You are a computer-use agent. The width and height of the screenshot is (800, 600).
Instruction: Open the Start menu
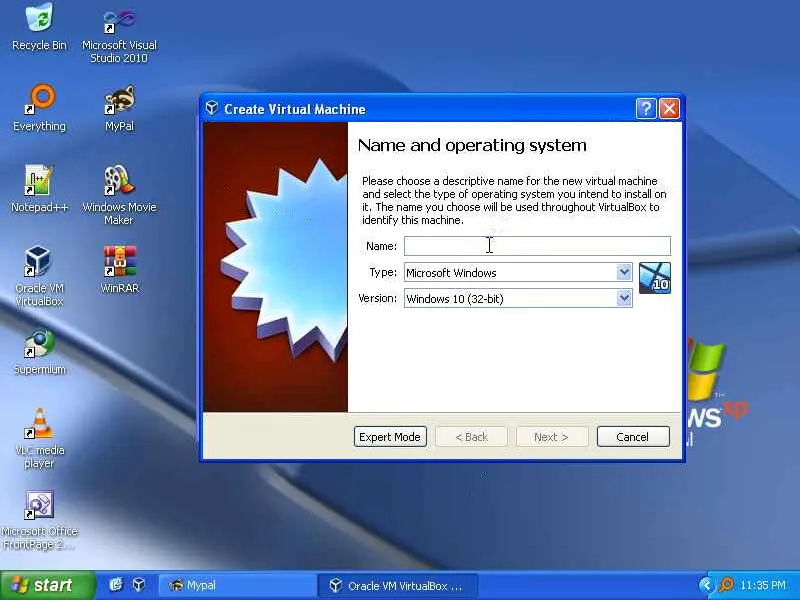click(47, 585)
